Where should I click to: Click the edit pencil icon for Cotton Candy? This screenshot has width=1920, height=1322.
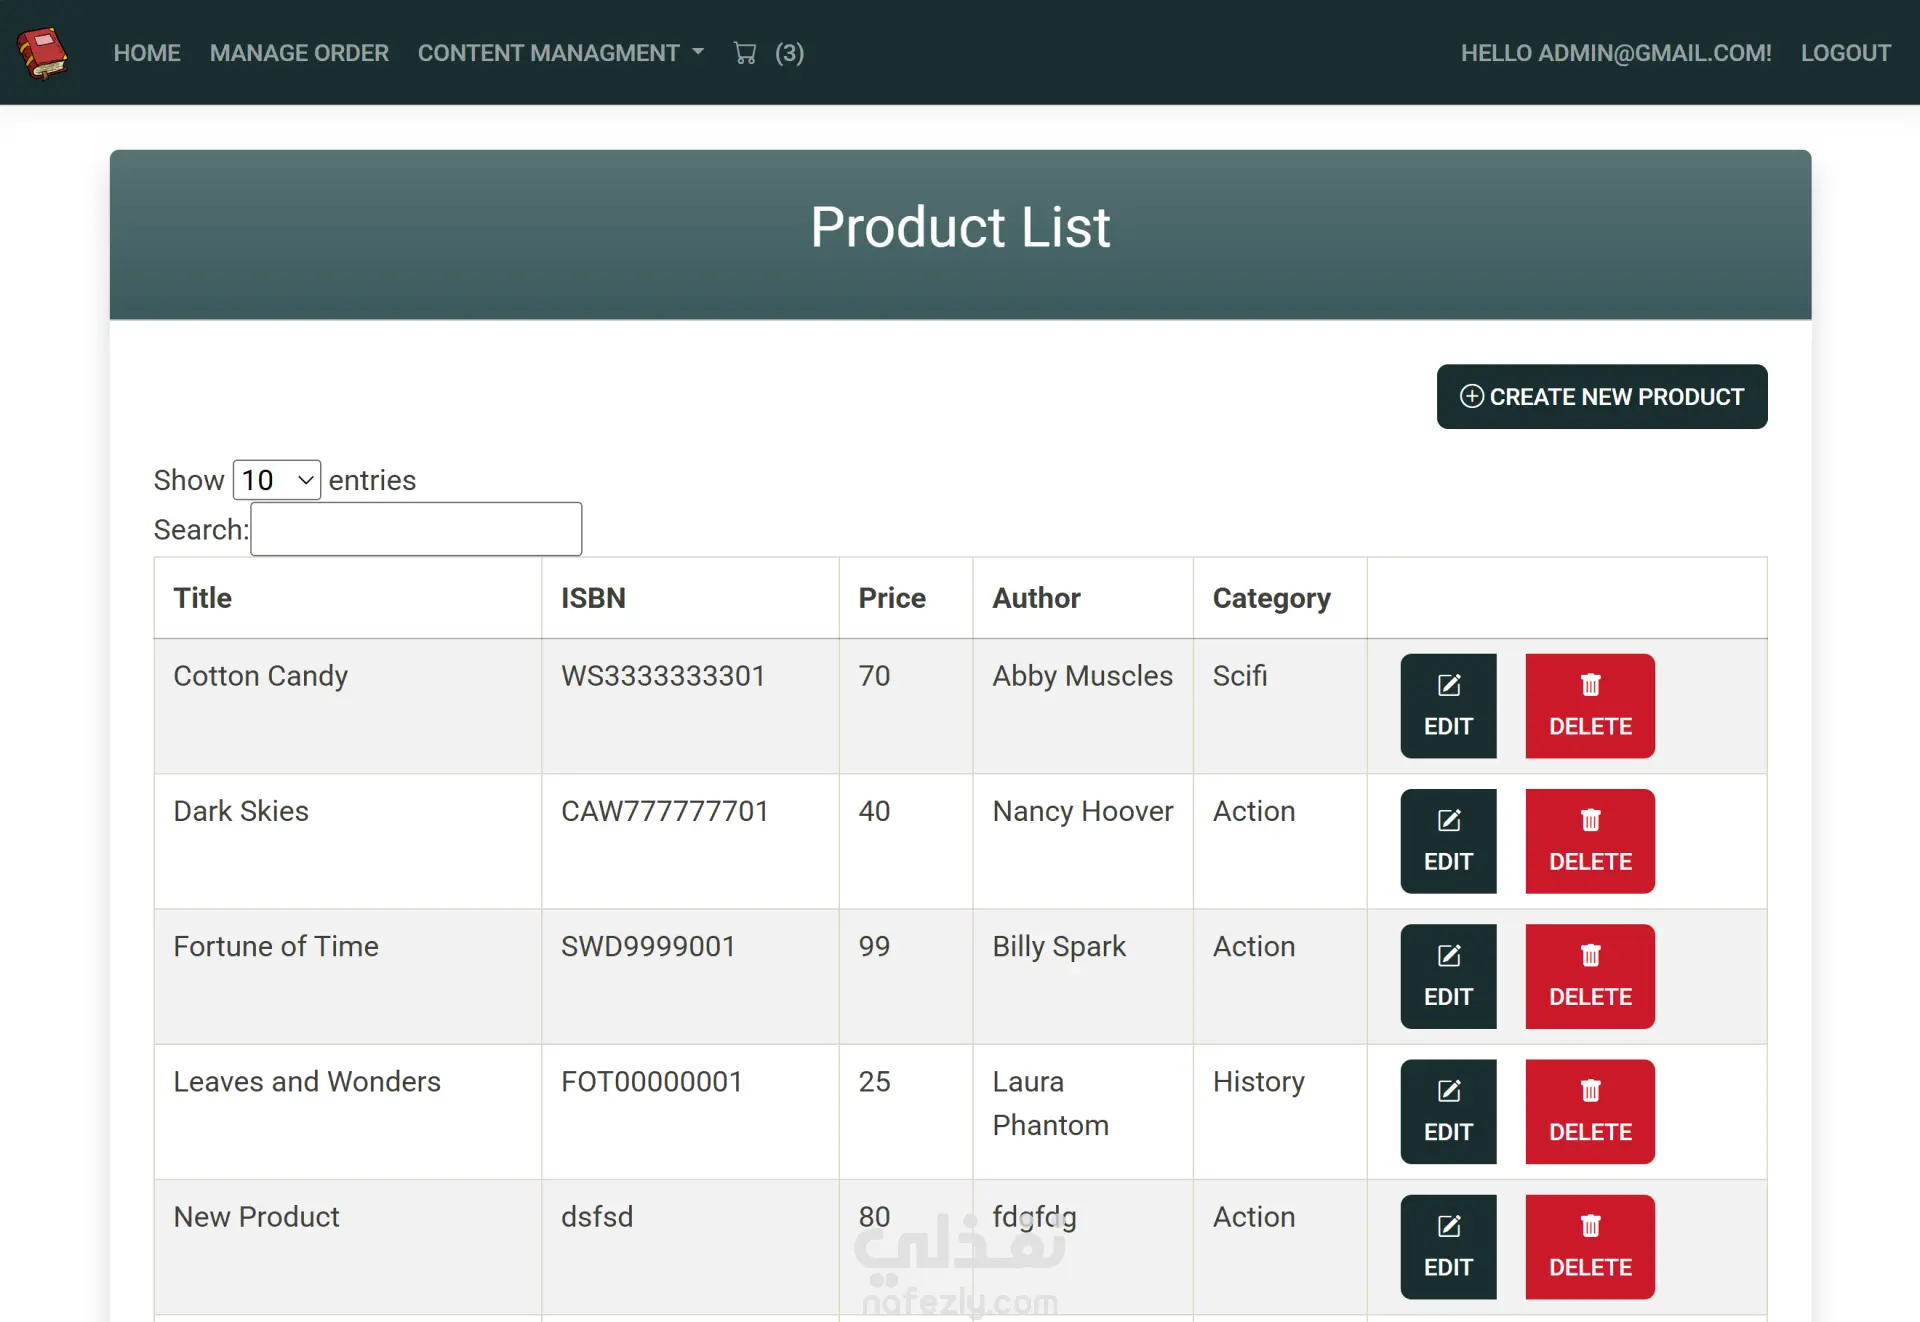tap(1448, 685)
